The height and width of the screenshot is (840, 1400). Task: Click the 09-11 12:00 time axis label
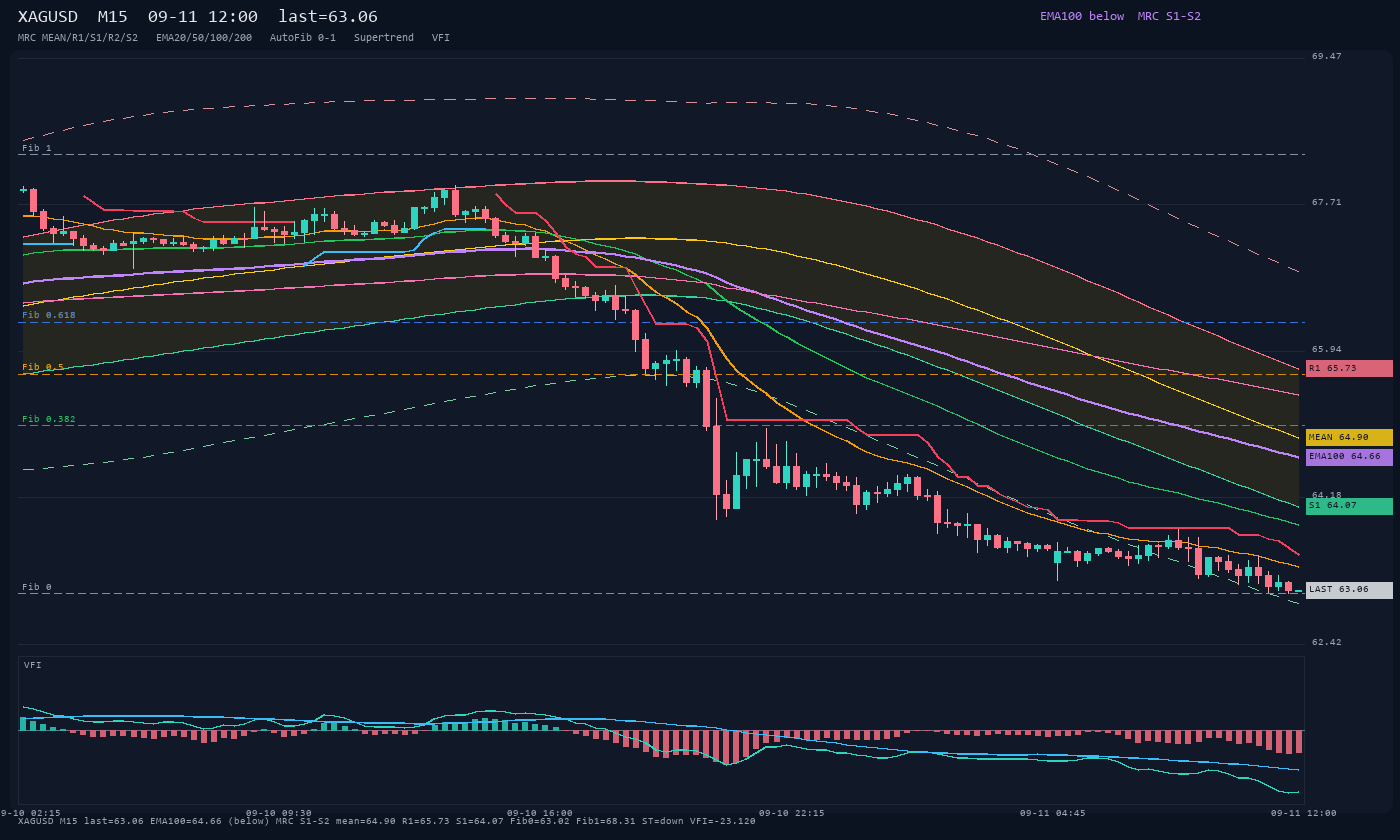click(x=1304, y=813)
